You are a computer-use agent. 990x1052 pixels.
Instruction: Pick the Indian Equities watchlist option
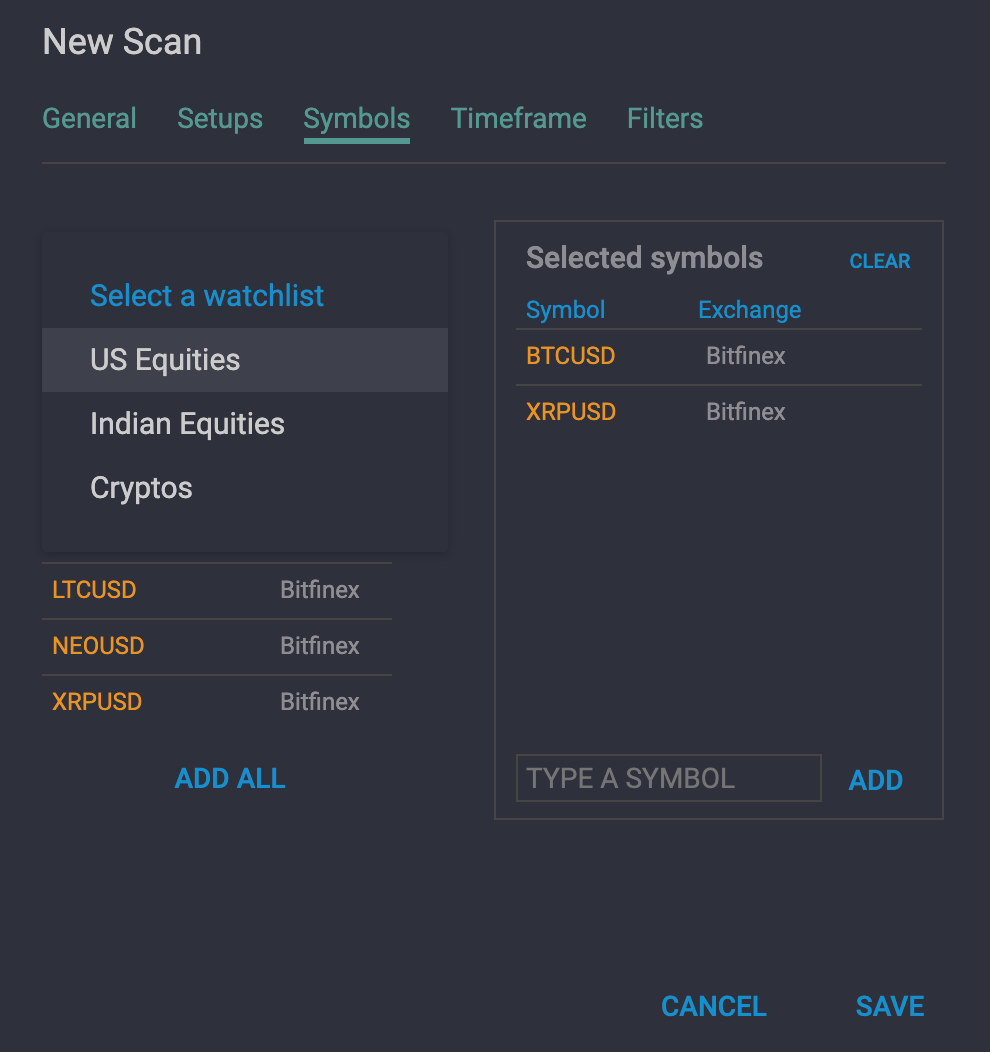click(x=187, y=424)
